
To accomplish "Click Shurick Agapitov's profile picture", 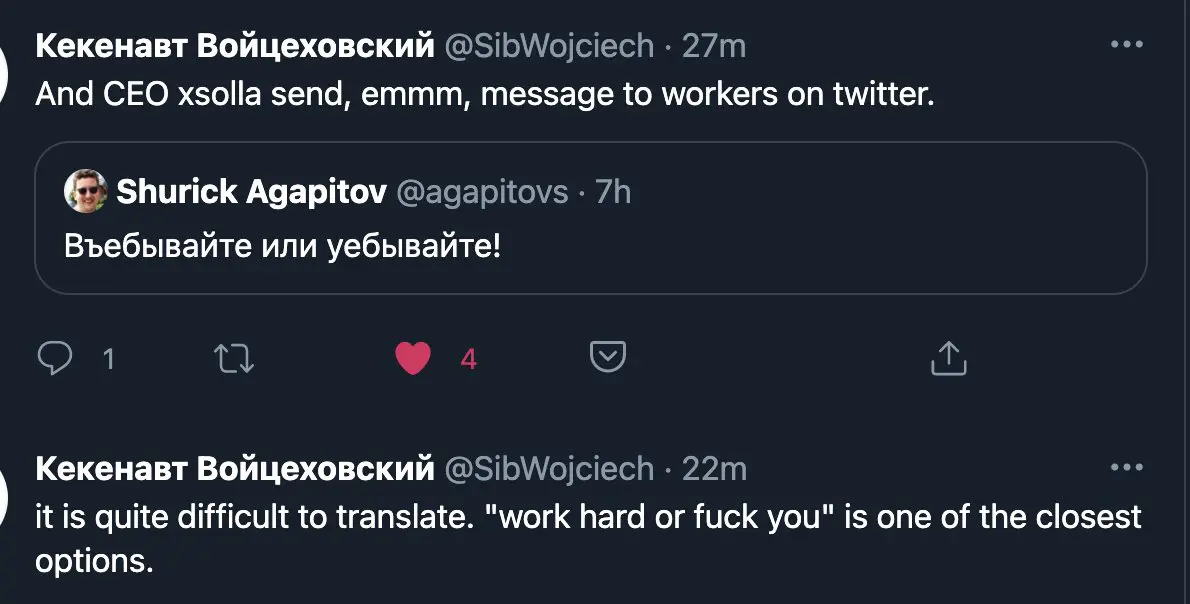I will 86,191.
